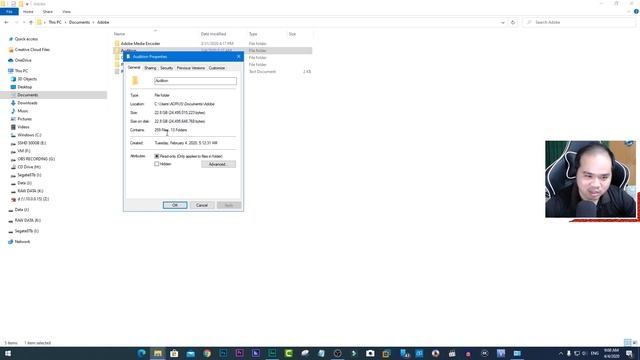Sort files by the Size column
Image resolution: width=640 pixels, height=360 pixels.
click(x=292, y=34)
